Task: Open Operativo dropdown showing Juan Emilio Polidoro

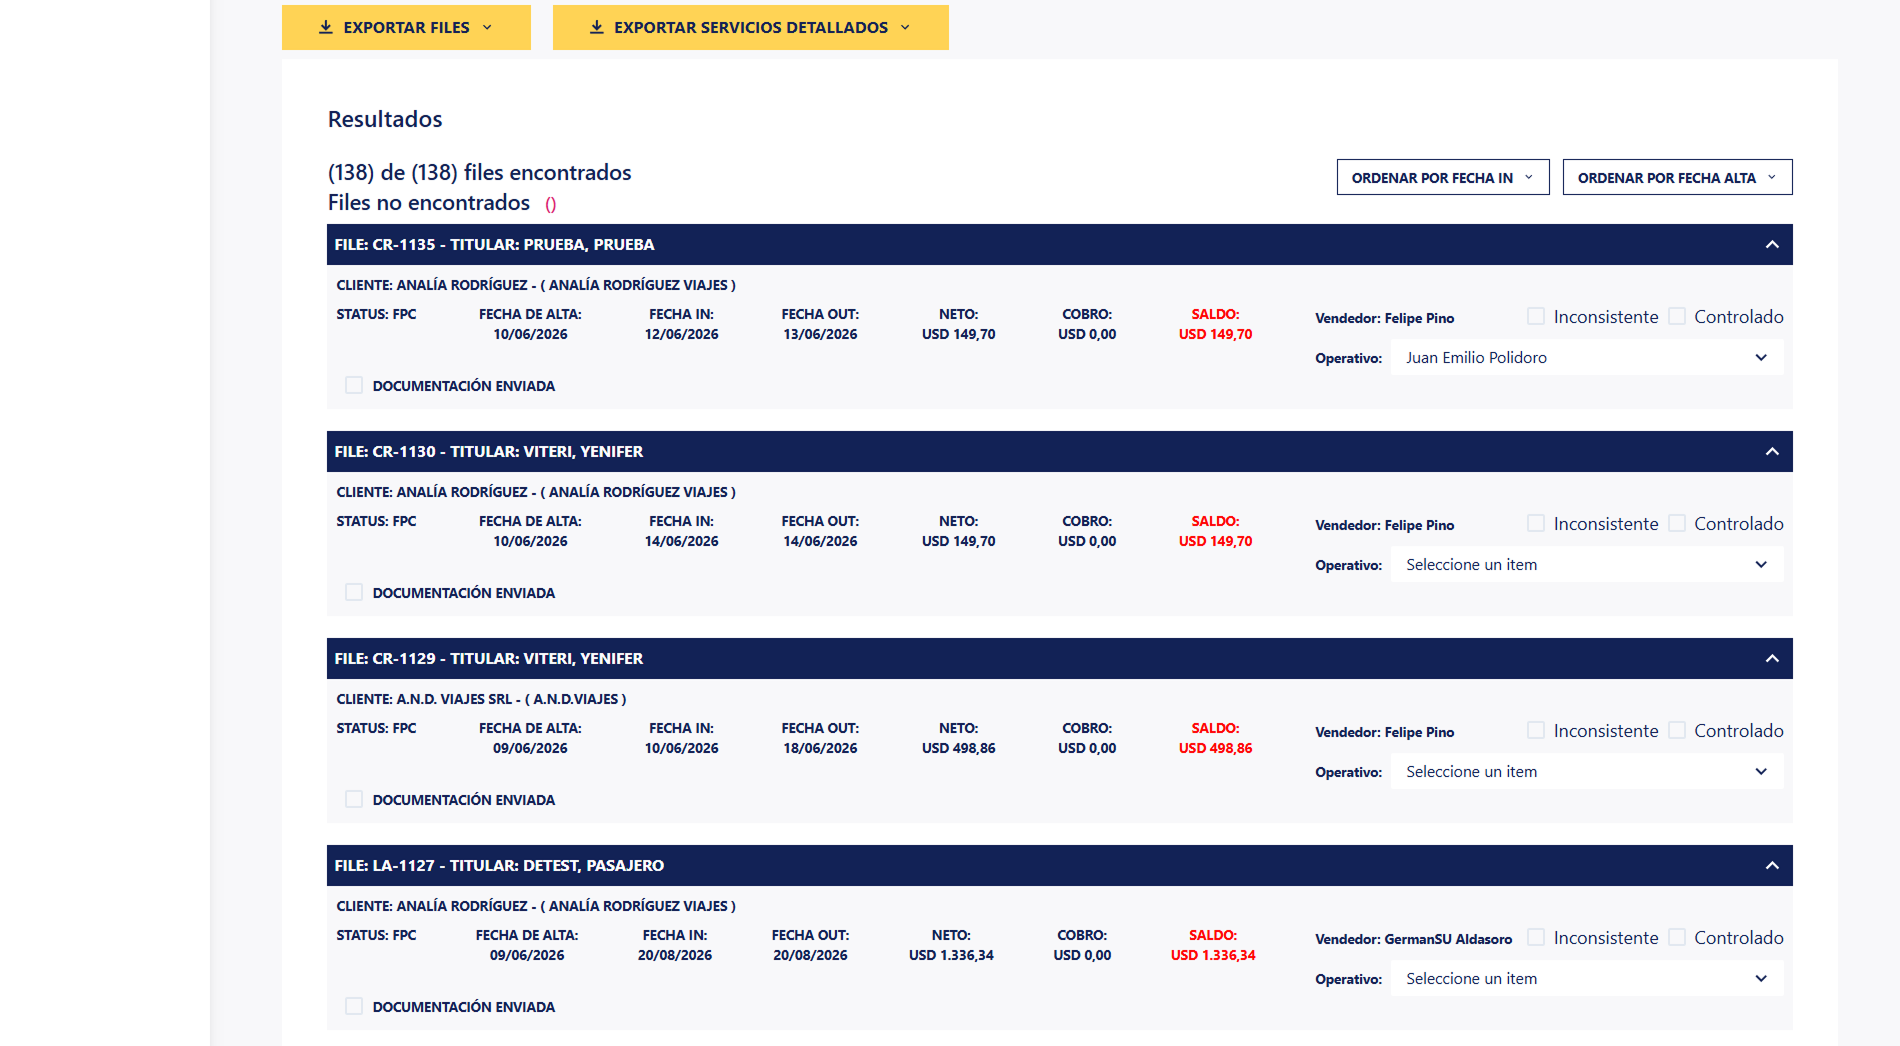Action: pos(1587,358)
